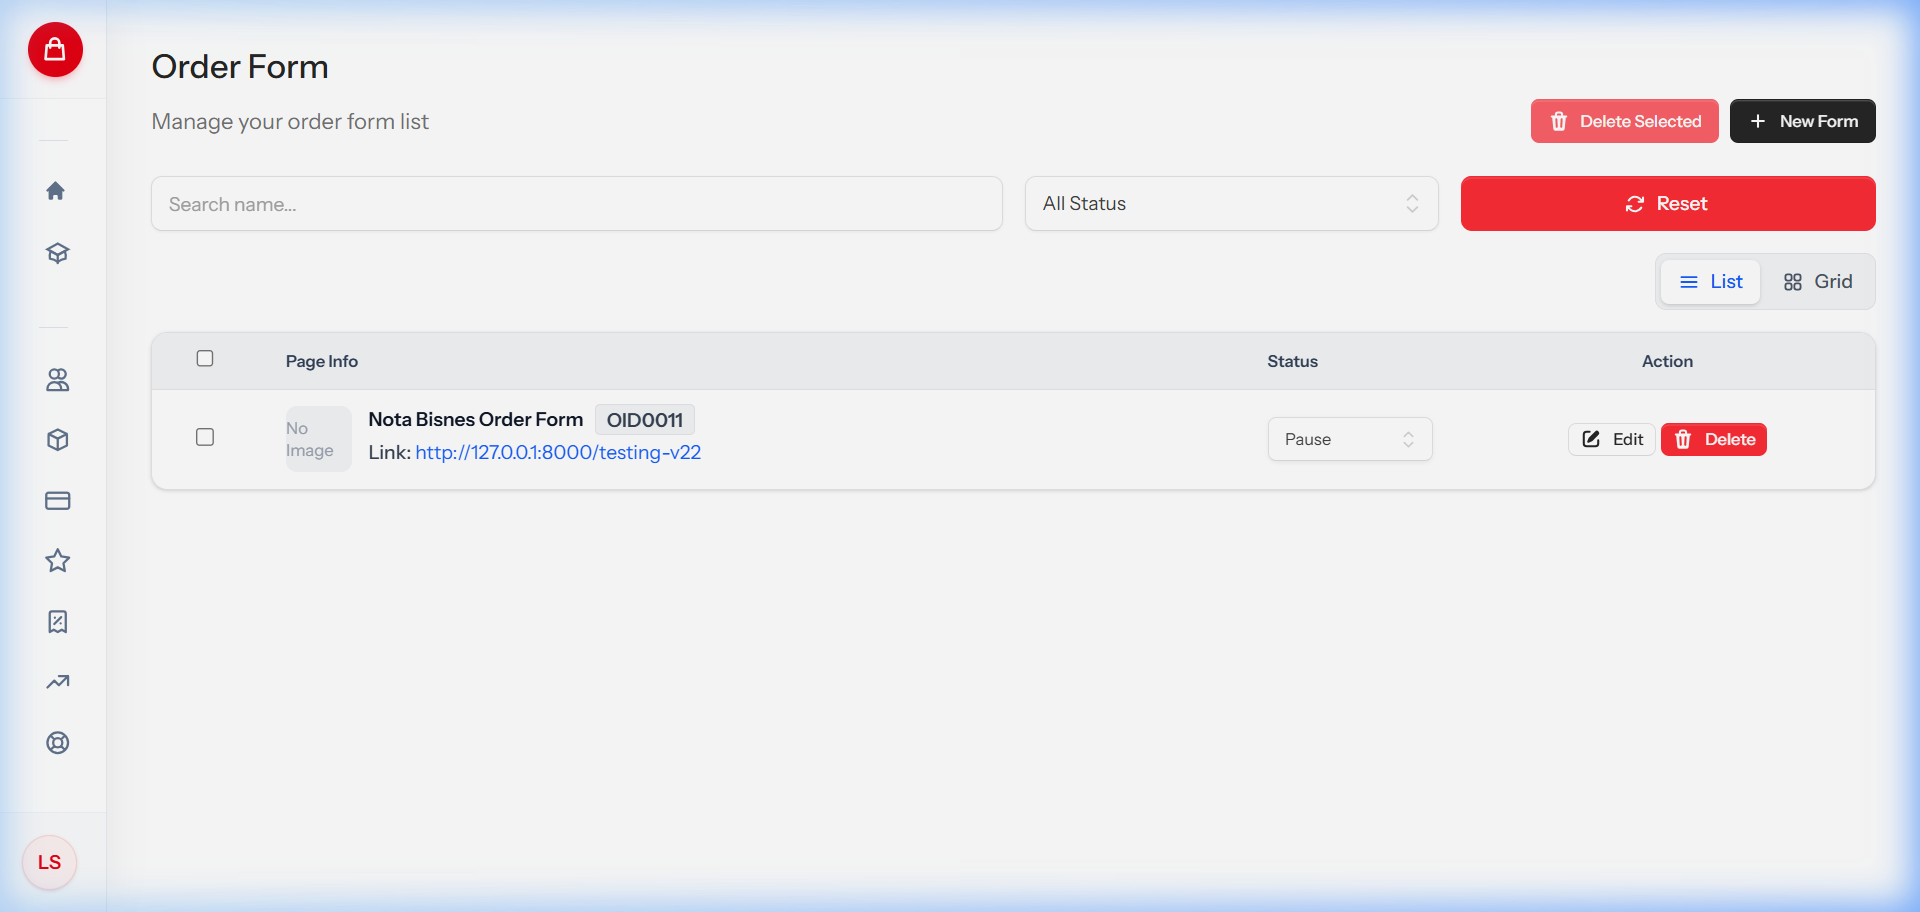The image size is (1920, 912).
Task: Open the credit card sidebar icon
Action: click(x=57, y=501)
